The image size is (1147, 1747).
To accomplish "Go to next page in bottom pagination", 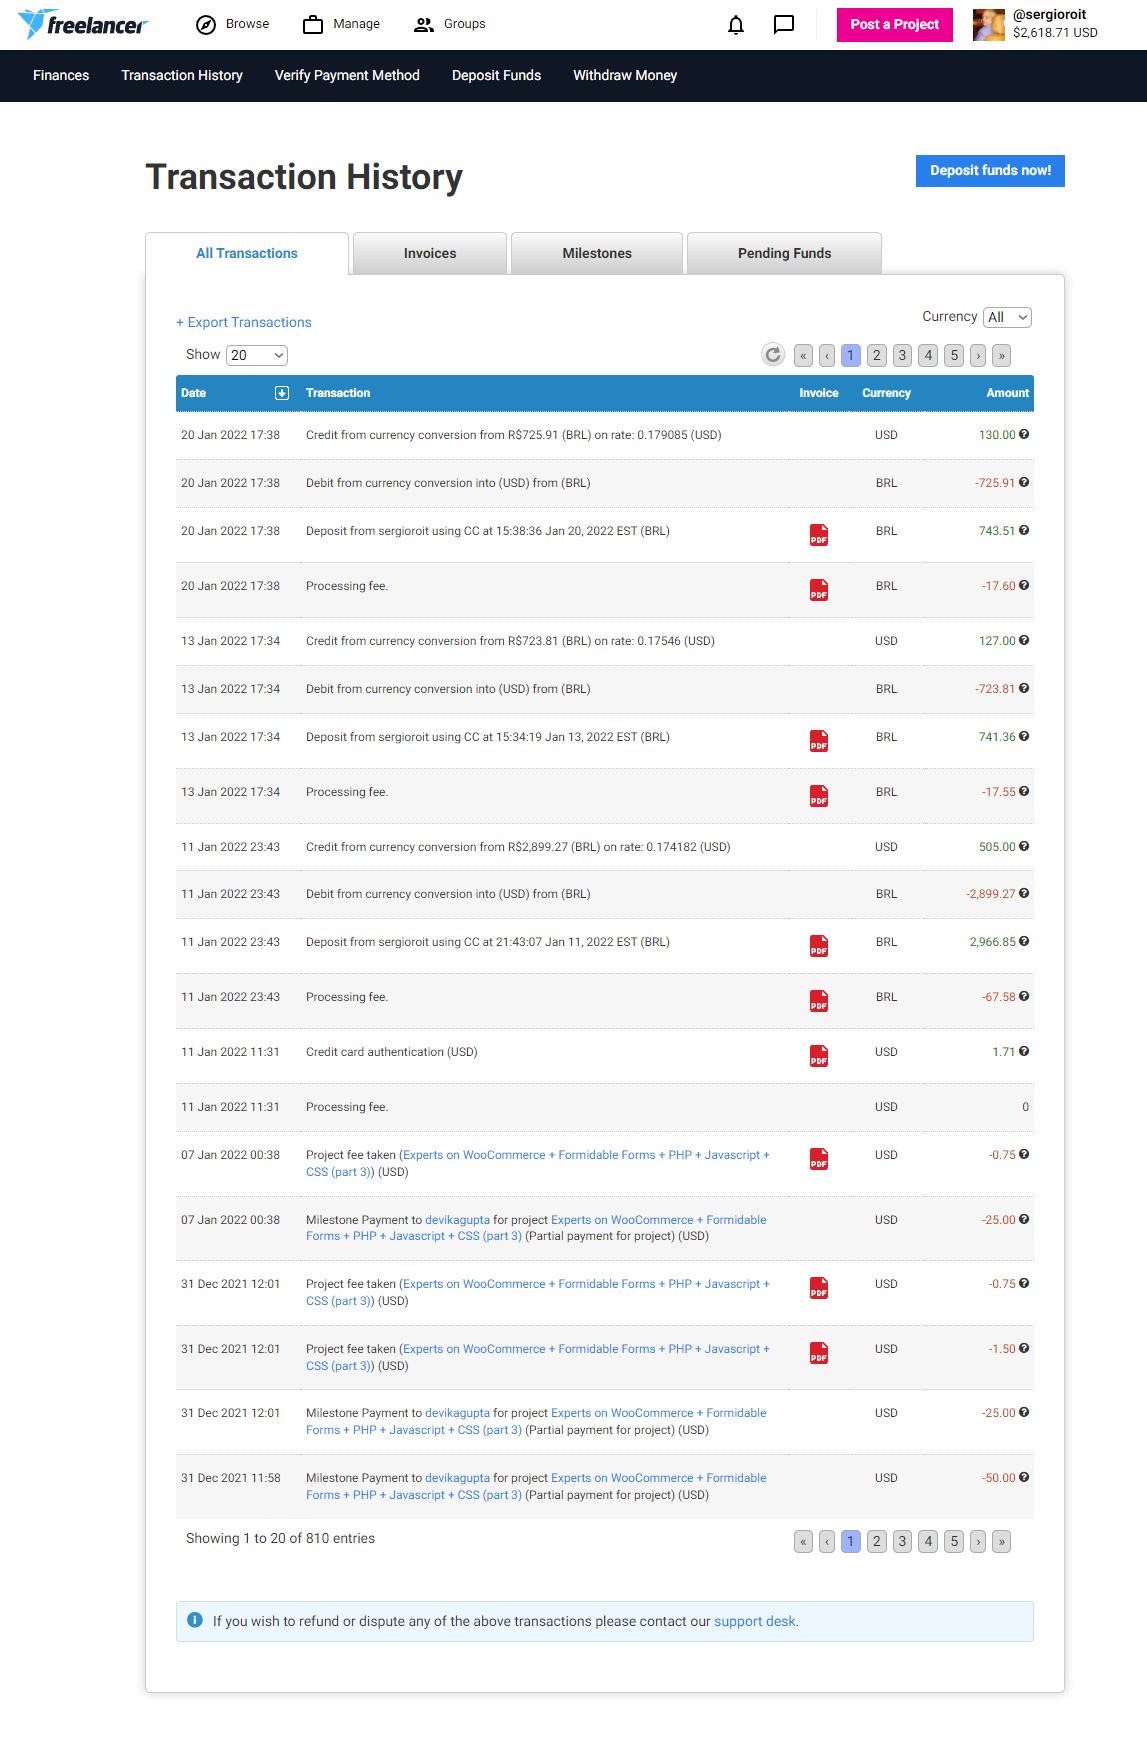I will pyautogui.click(x=978, y=1541).
